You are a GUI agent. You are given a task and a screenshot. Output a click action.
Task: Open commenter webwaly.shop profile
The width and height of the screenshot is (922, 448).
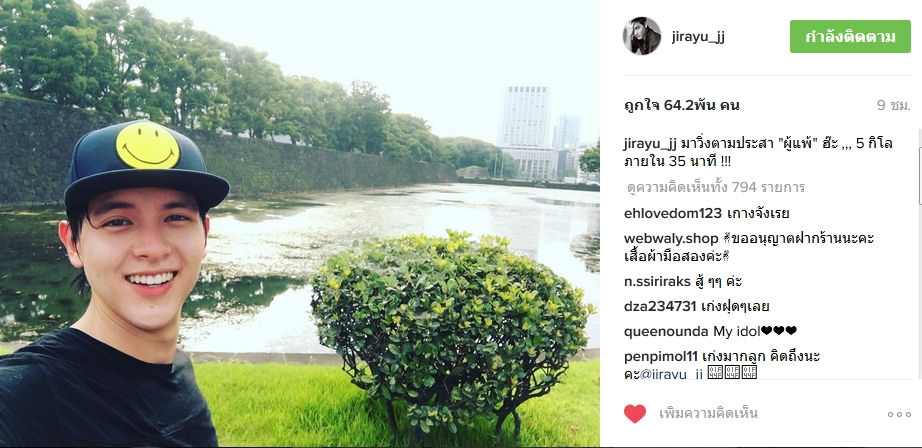point(671,239)
